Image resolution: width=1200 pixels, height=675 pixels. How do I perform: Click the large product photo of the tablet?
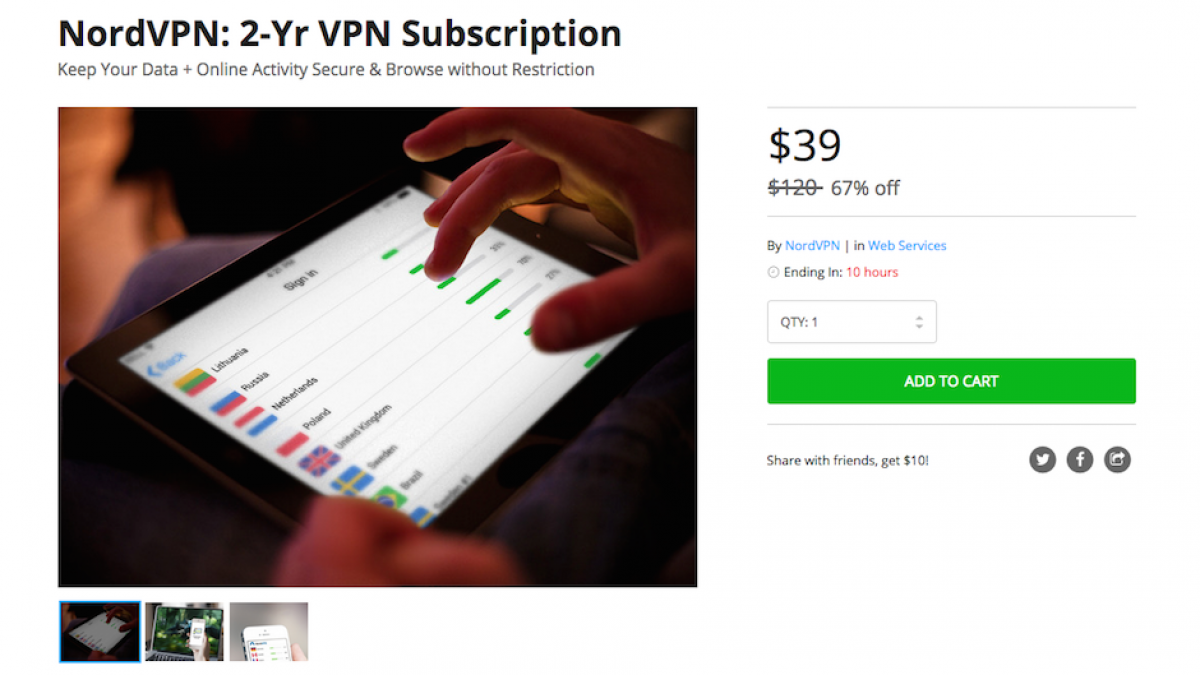(x=378, y=346)
